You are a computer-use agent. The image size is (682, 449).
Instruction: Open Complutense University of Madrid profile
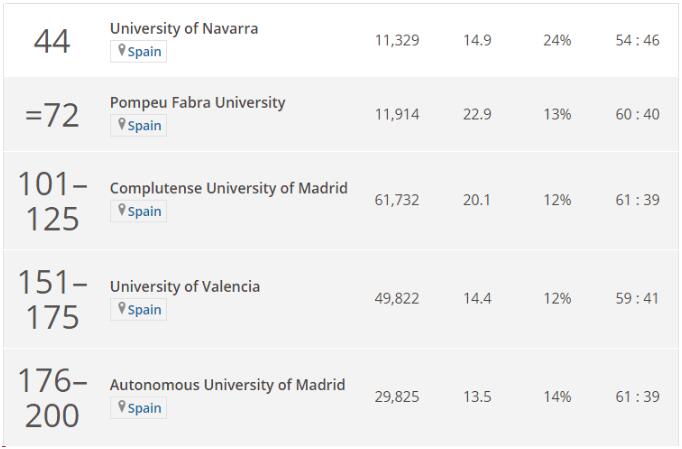pos(228,188)
